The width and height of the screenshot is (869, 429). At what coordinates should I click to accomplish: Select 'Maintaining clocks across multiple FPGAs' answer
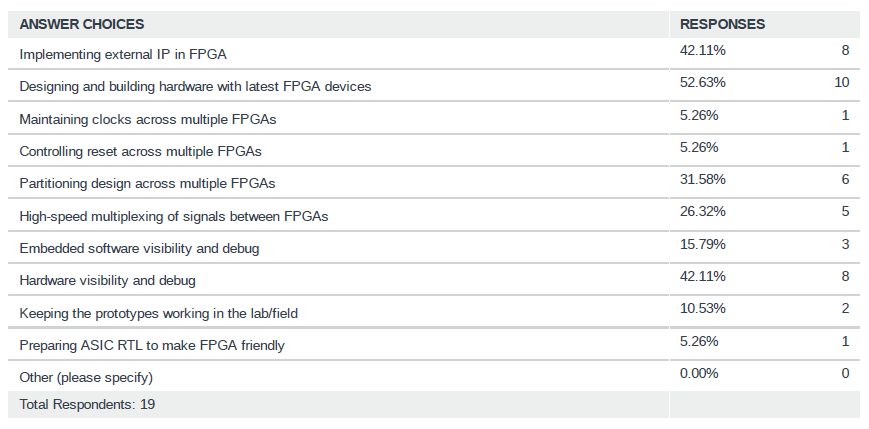(147, 119)
